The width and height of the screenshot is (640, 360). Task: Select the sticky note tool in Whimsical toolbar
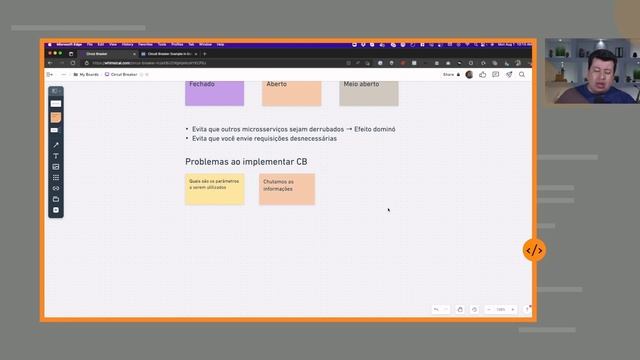56,117
